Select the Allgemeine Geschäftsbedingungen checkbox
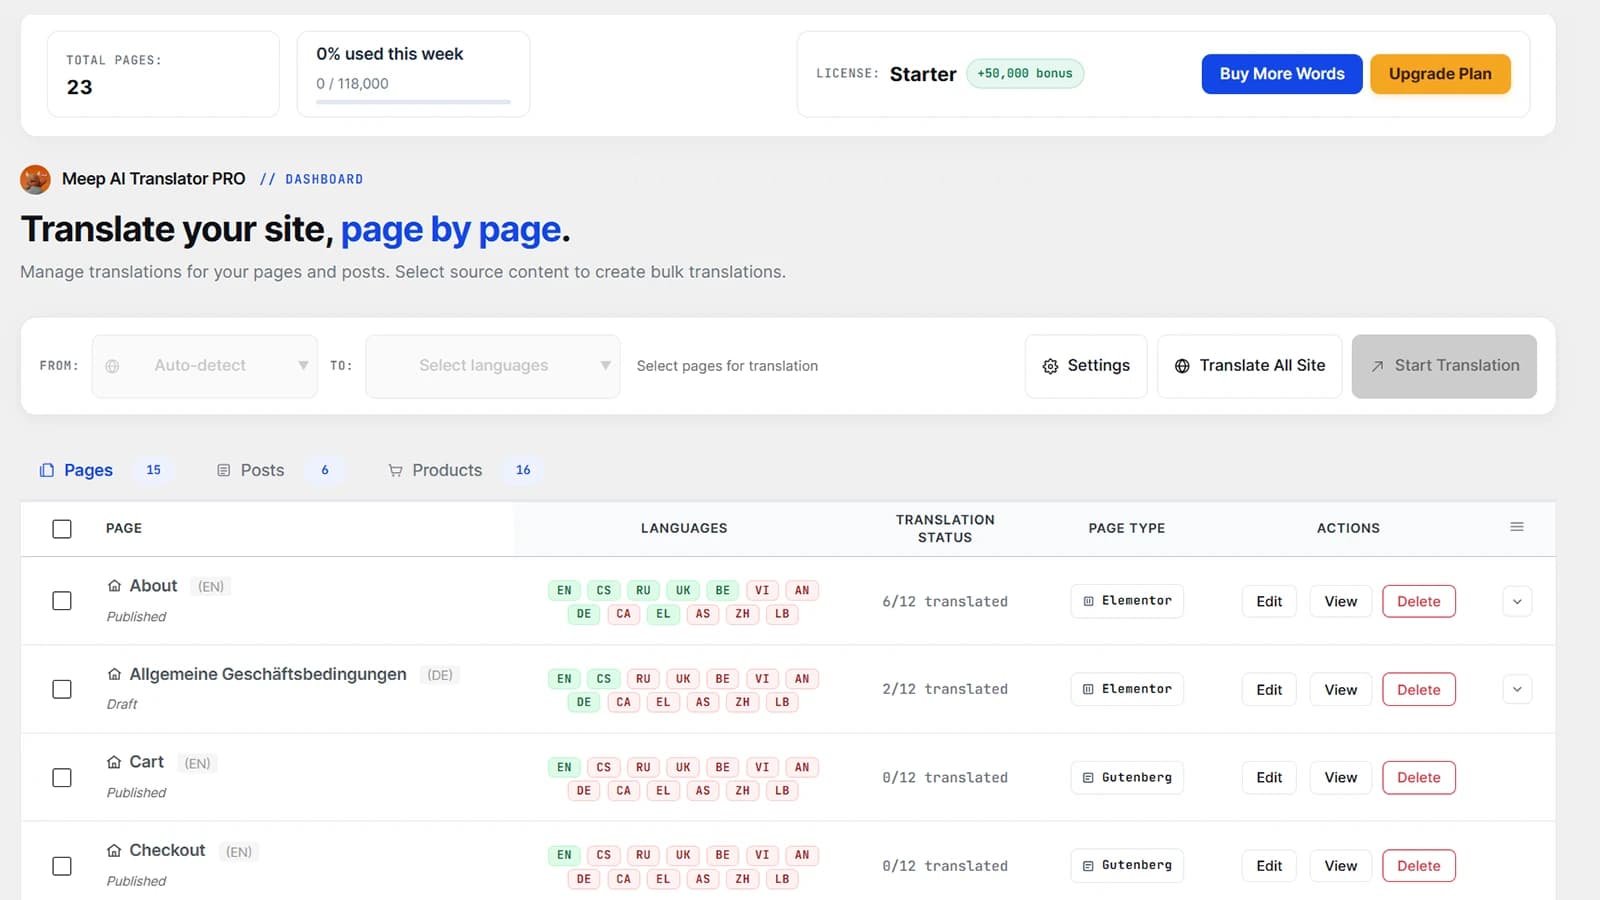The image size is (1600, 900). pos(62,689)
